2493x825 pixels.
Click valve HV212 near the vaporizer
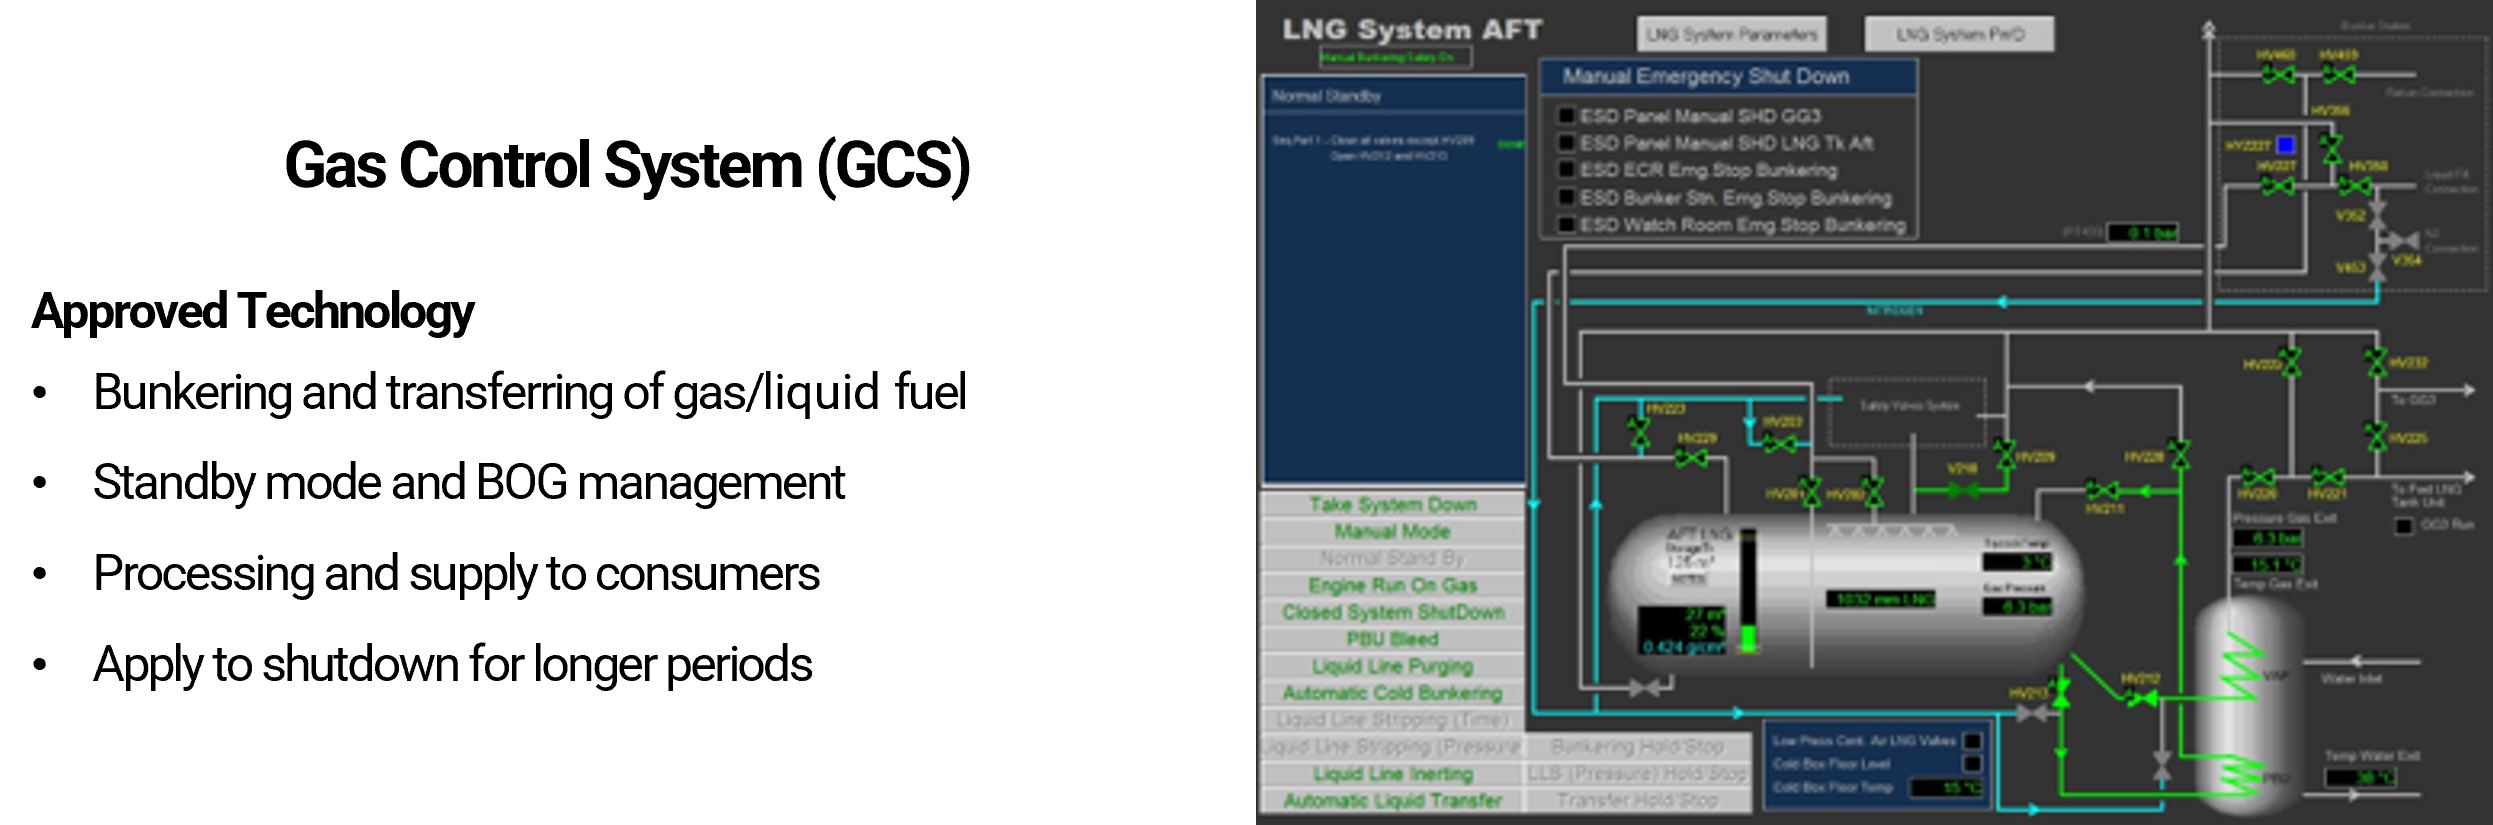(x=2140, y=698)
